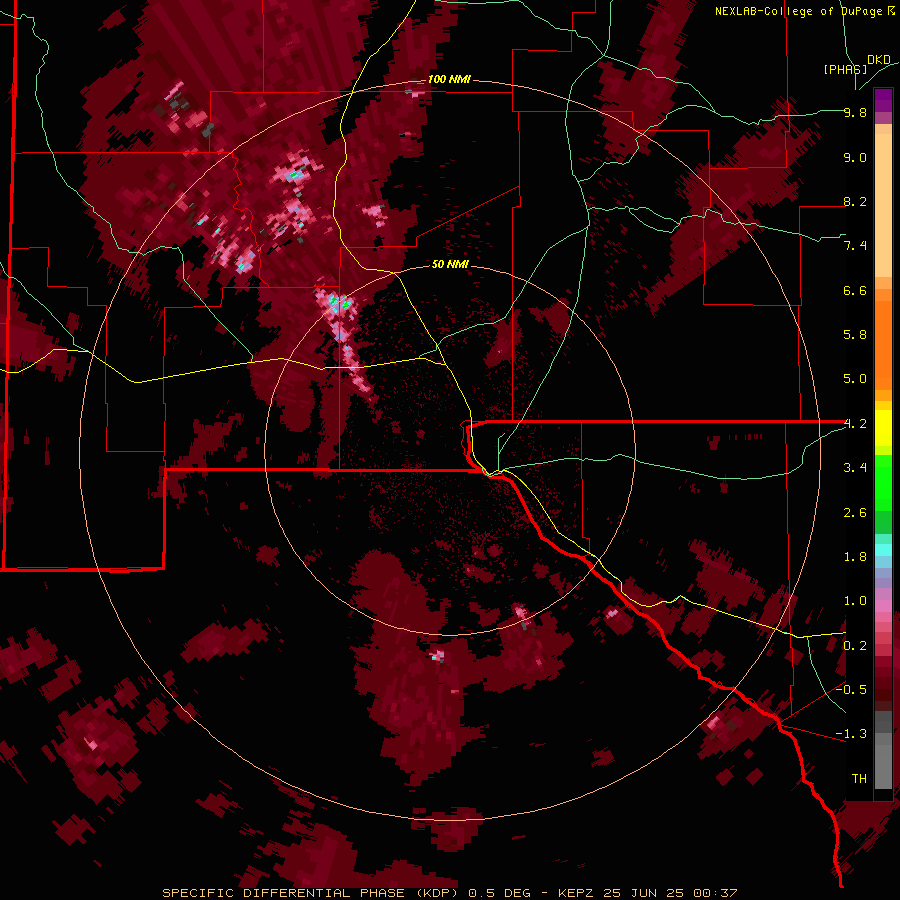
Task: Pick the bright green segment of the color bar
Action: point(883,482)
